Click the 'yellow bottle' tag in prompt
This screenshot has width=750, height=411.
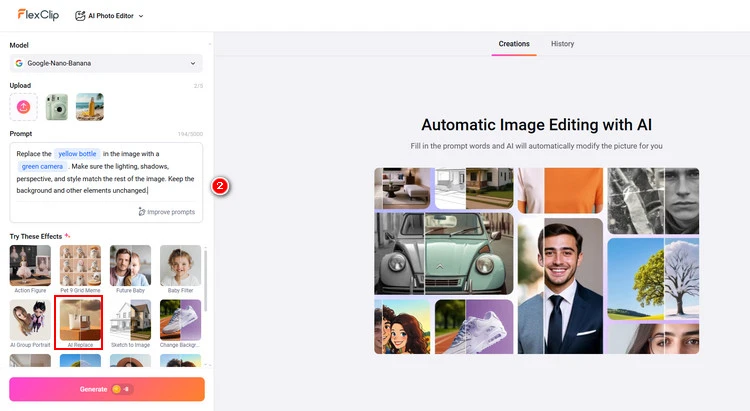[77, 154]
